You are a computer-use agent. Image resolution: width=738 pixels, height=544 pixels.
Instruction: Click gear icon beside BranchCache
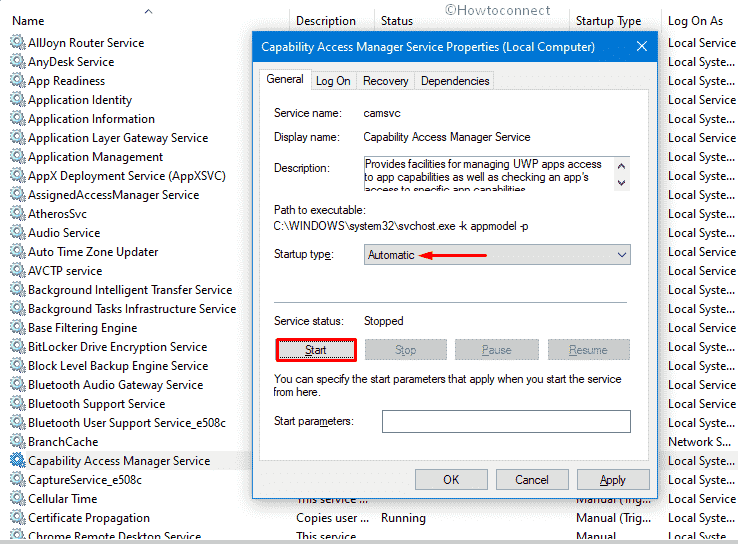click(x=18, y=441)
